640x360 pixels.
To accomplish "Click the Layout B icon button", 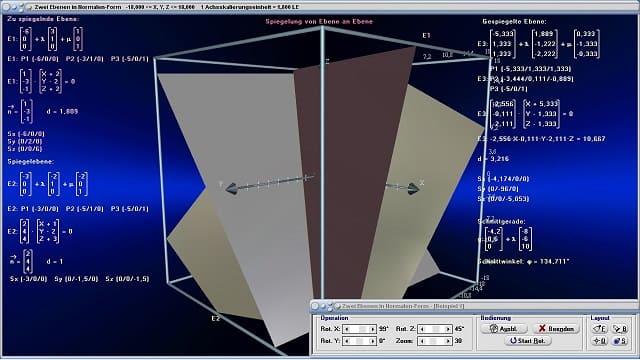I will 620,329.
